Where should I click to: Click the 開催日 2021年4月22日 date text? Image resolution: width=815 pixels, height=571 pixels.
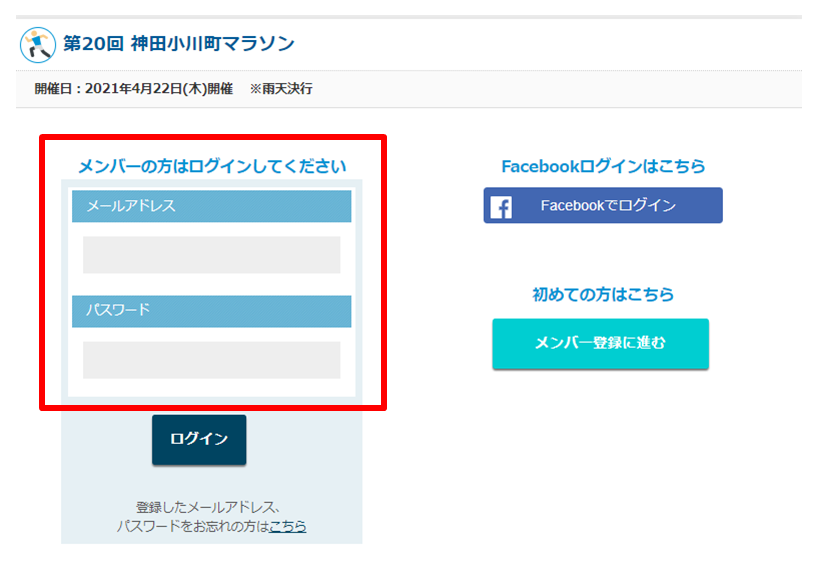(134, 89)
